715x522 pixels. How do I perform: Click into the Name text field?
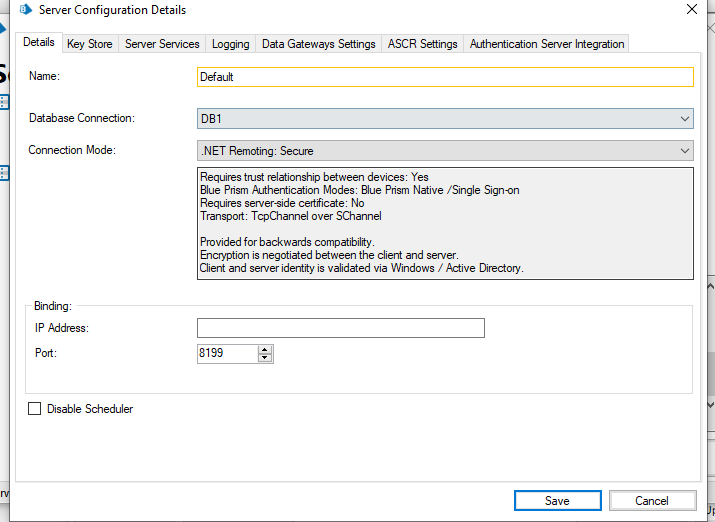tap(445, 77)
